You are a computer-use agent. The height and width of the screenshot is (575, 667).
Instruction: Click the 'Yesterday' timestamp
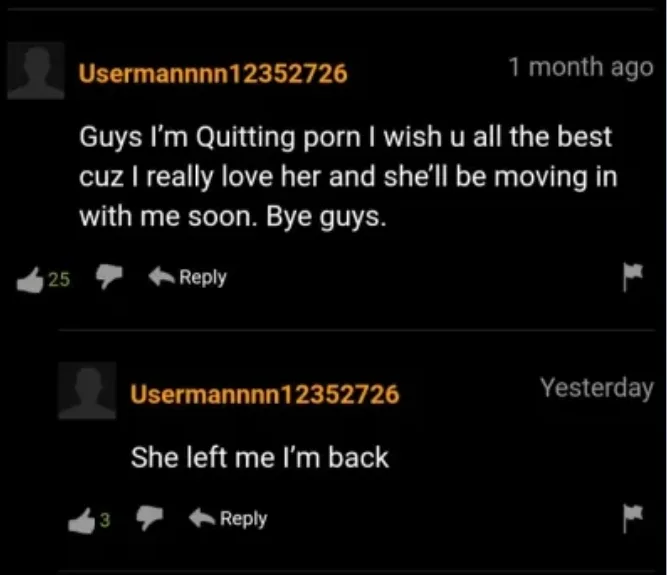597,388
